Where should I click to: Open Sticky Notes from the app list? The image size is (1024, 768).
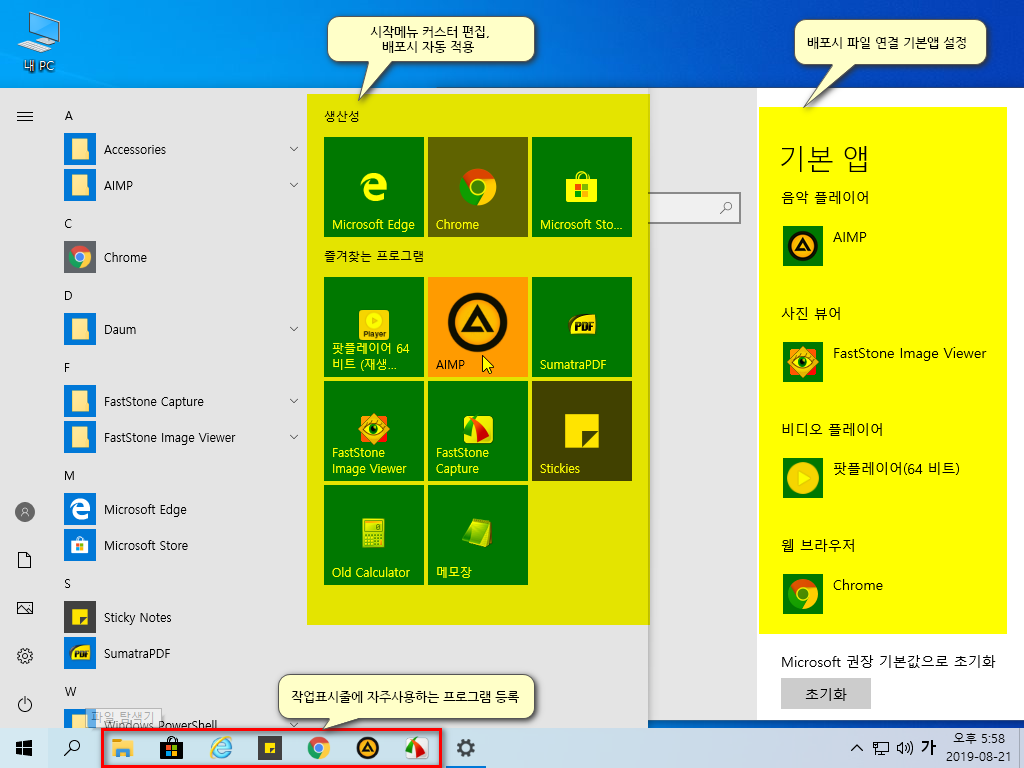pyautogui.click(x=182, y=617)
